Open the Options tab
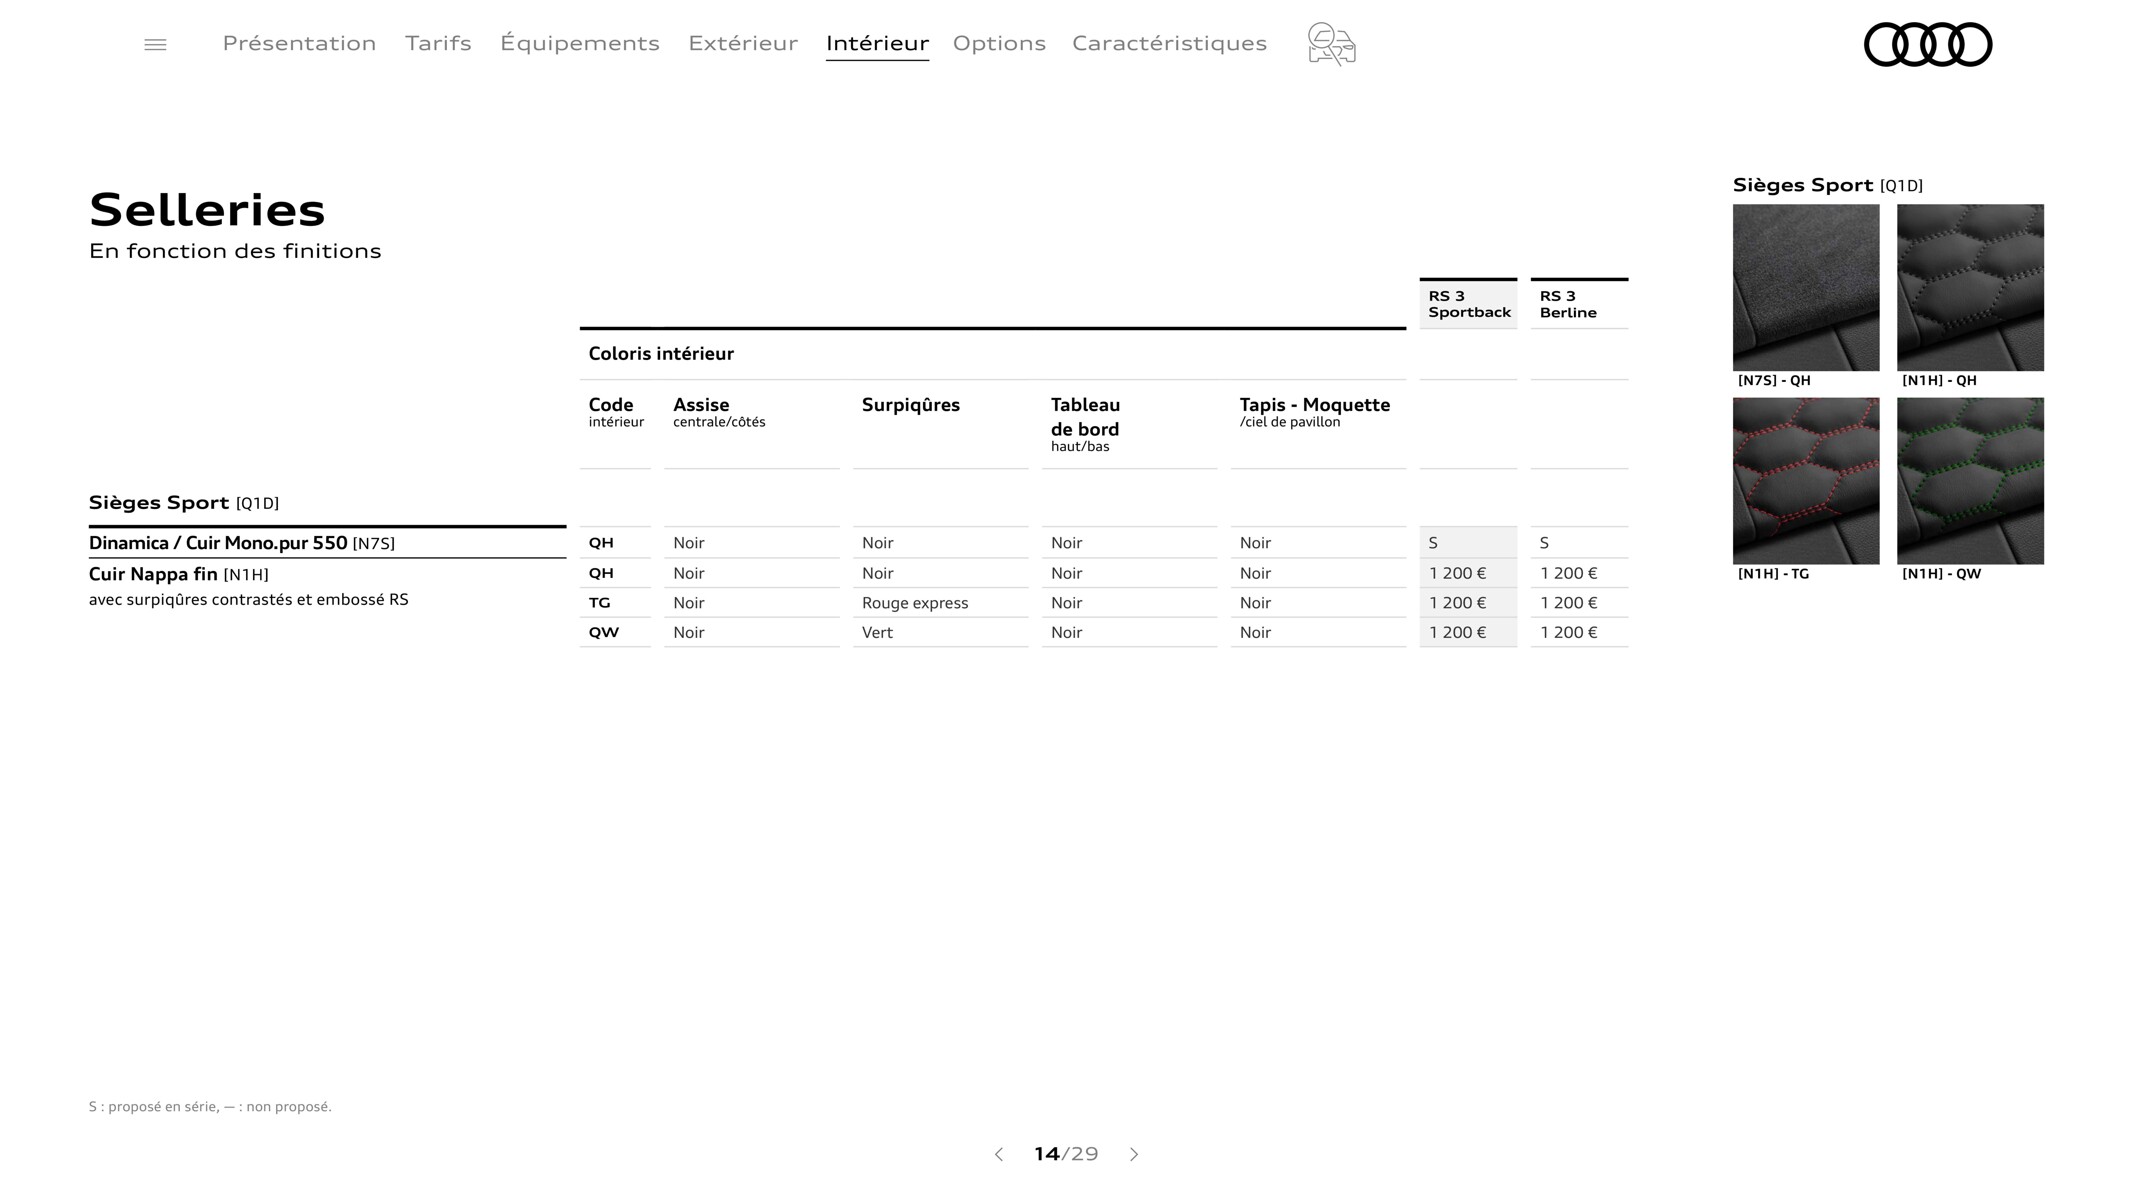 999,43
